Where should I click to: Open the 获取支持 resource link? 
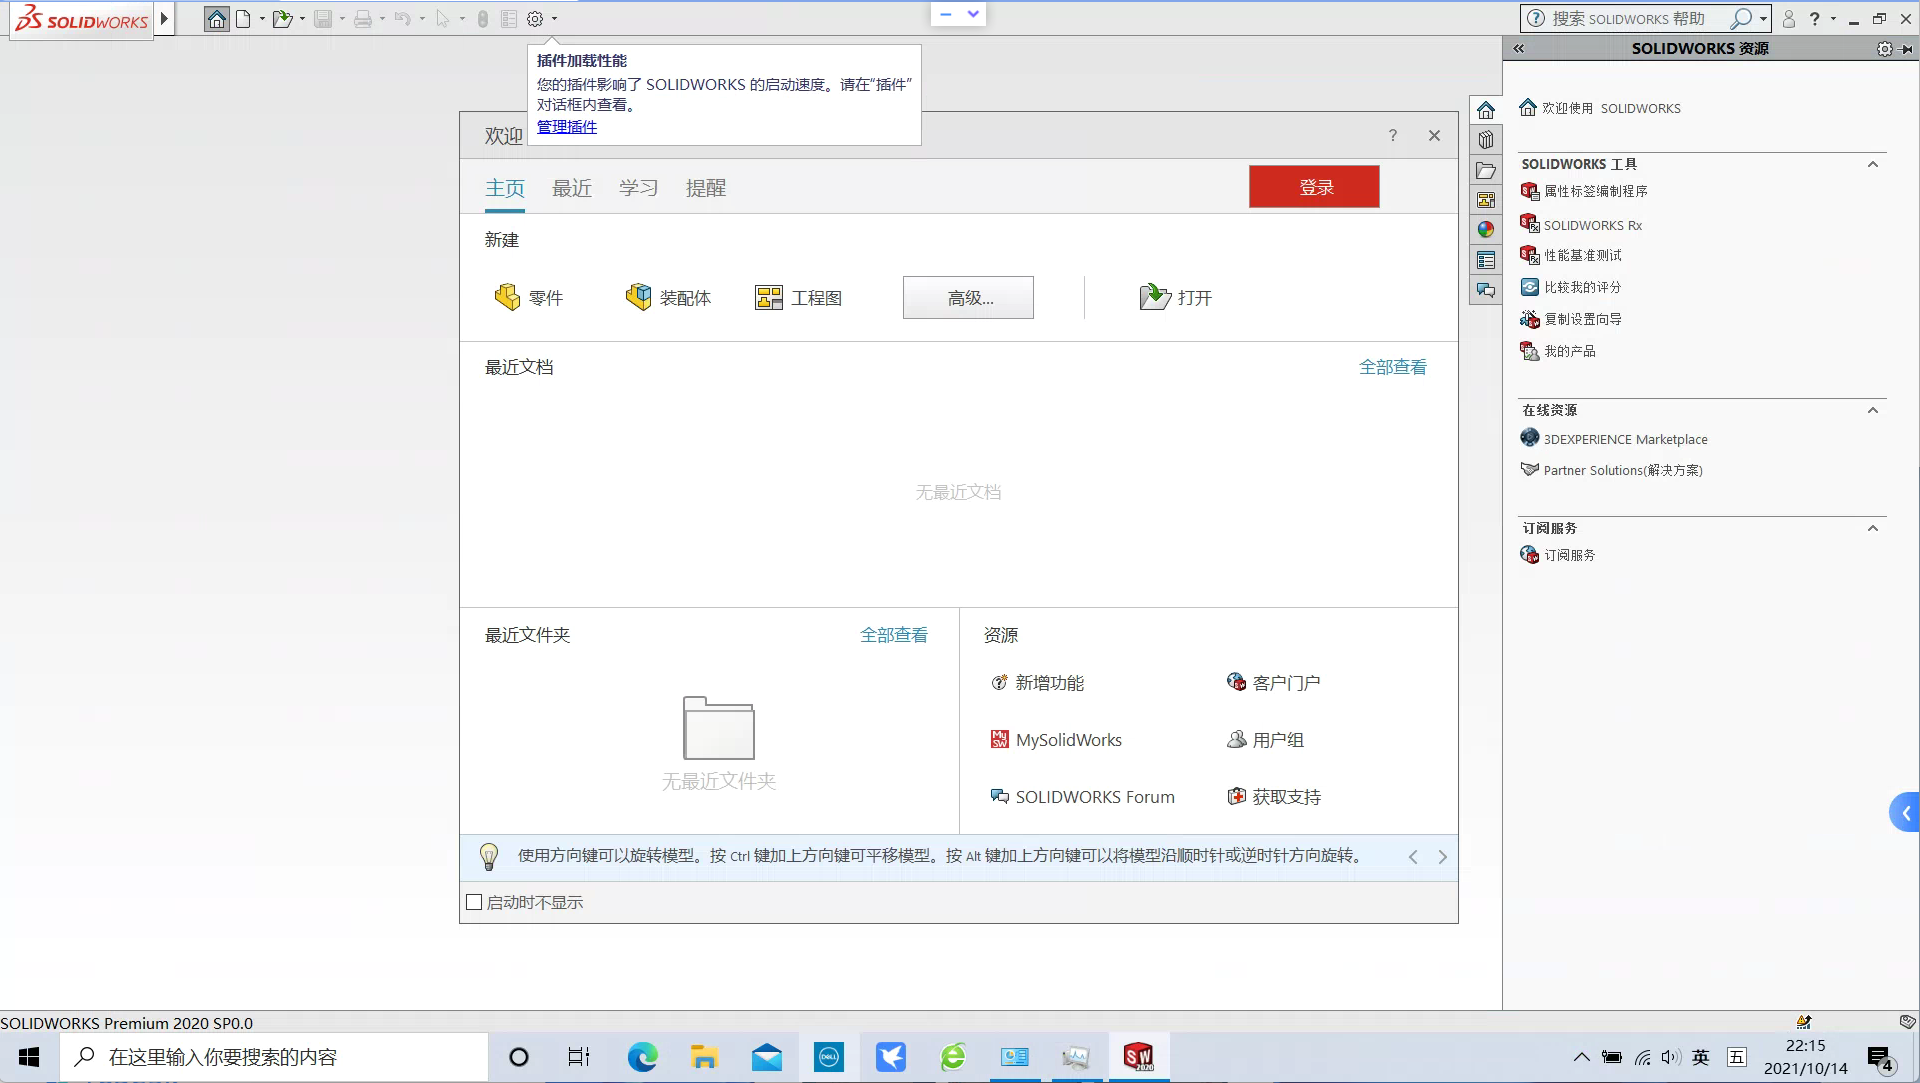[1274, 797]
